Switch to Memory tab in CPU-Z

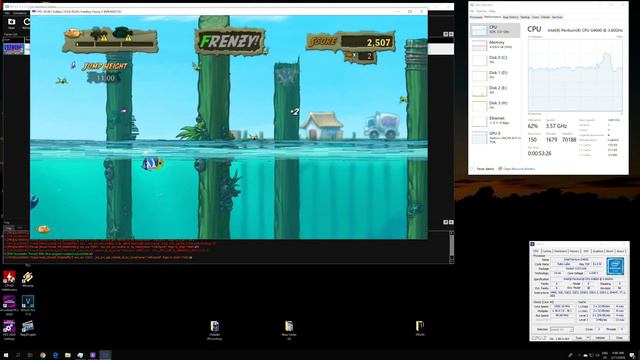[574, 251]
